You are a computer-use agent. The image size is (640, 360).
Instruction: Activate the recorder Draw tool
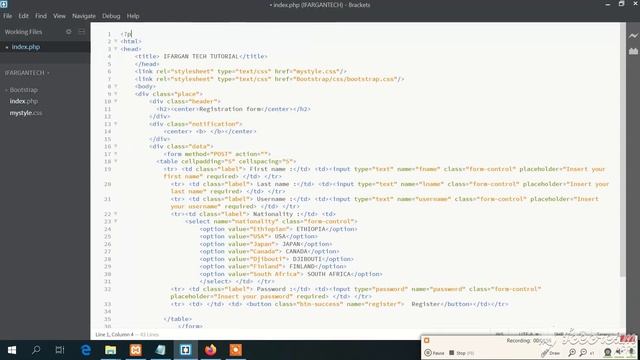click(x=551, y=353)
